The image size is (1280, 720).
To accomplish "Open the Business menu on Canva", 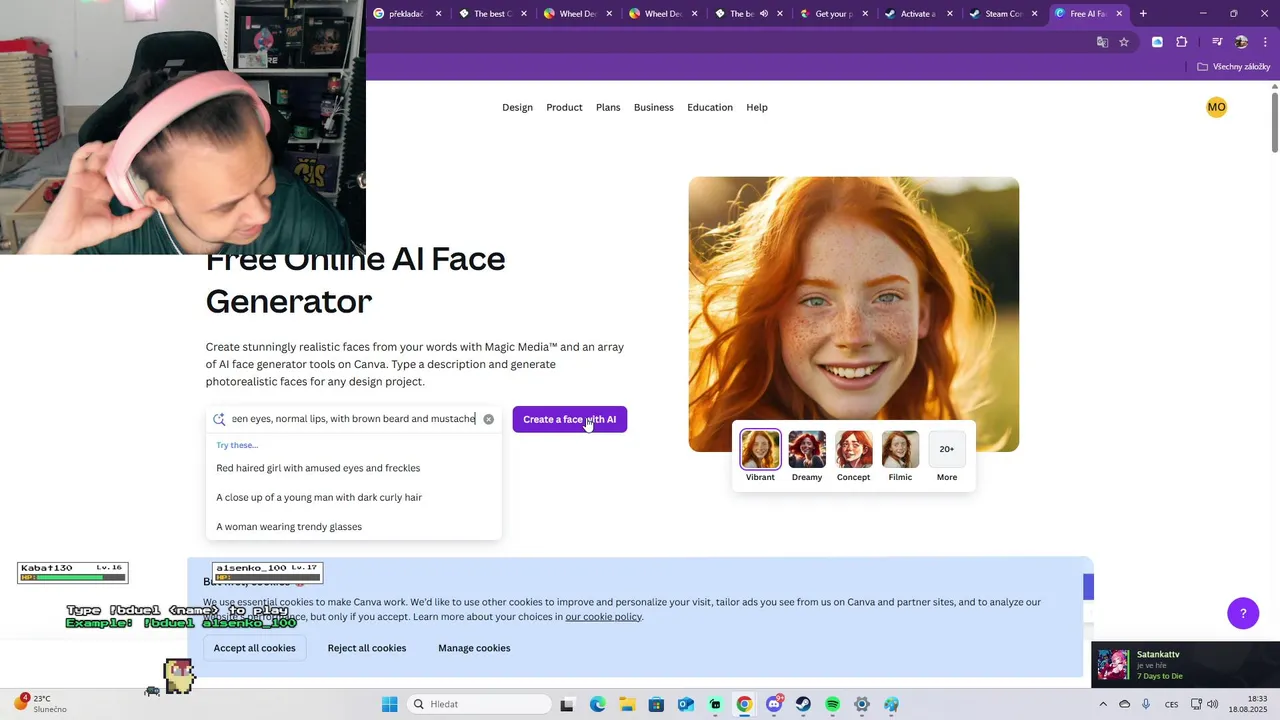I will coord(653,108).
